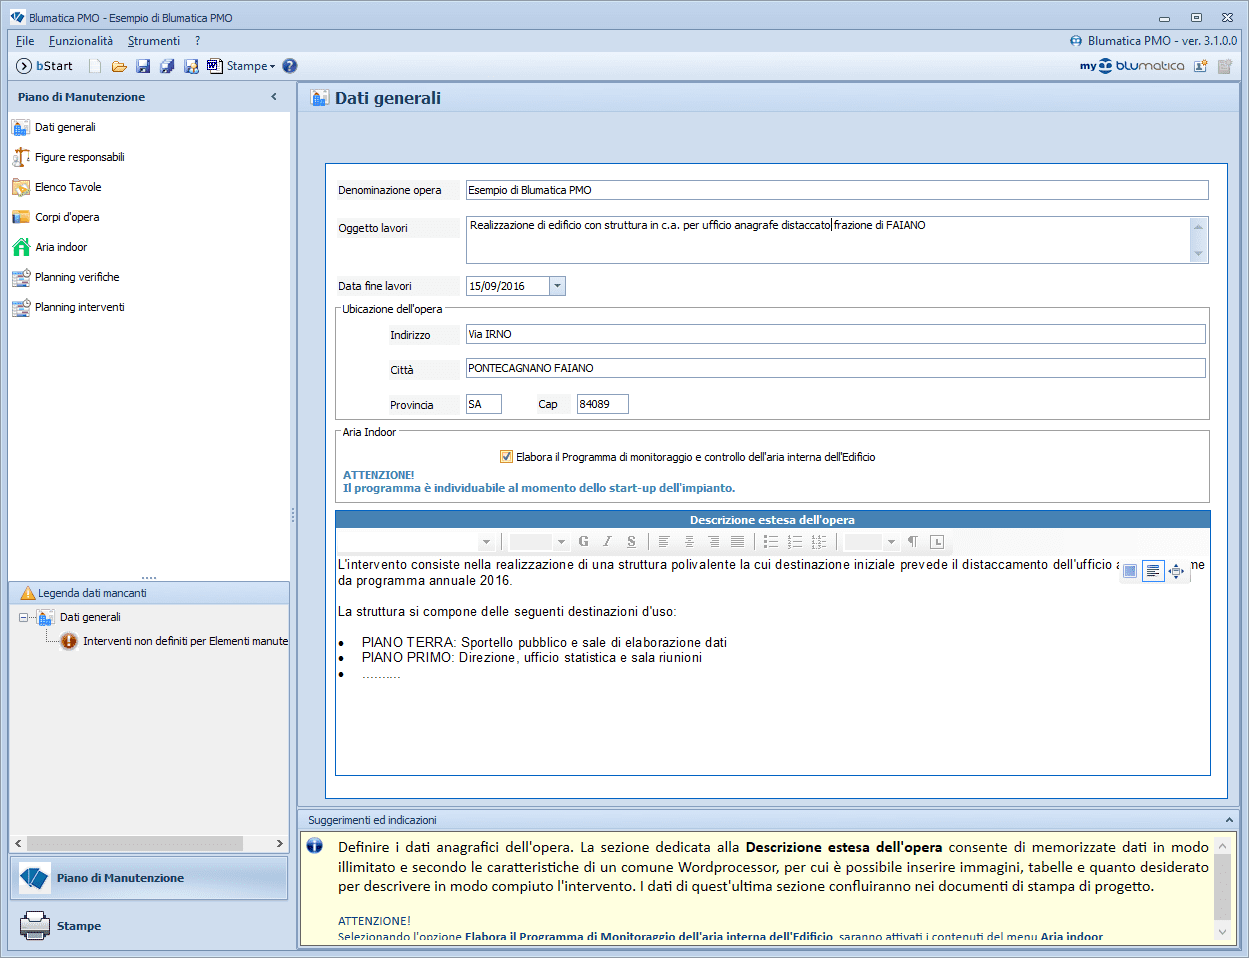
Task: Switch to Piano di Manutenzione navigation tab
Action: 149,878
